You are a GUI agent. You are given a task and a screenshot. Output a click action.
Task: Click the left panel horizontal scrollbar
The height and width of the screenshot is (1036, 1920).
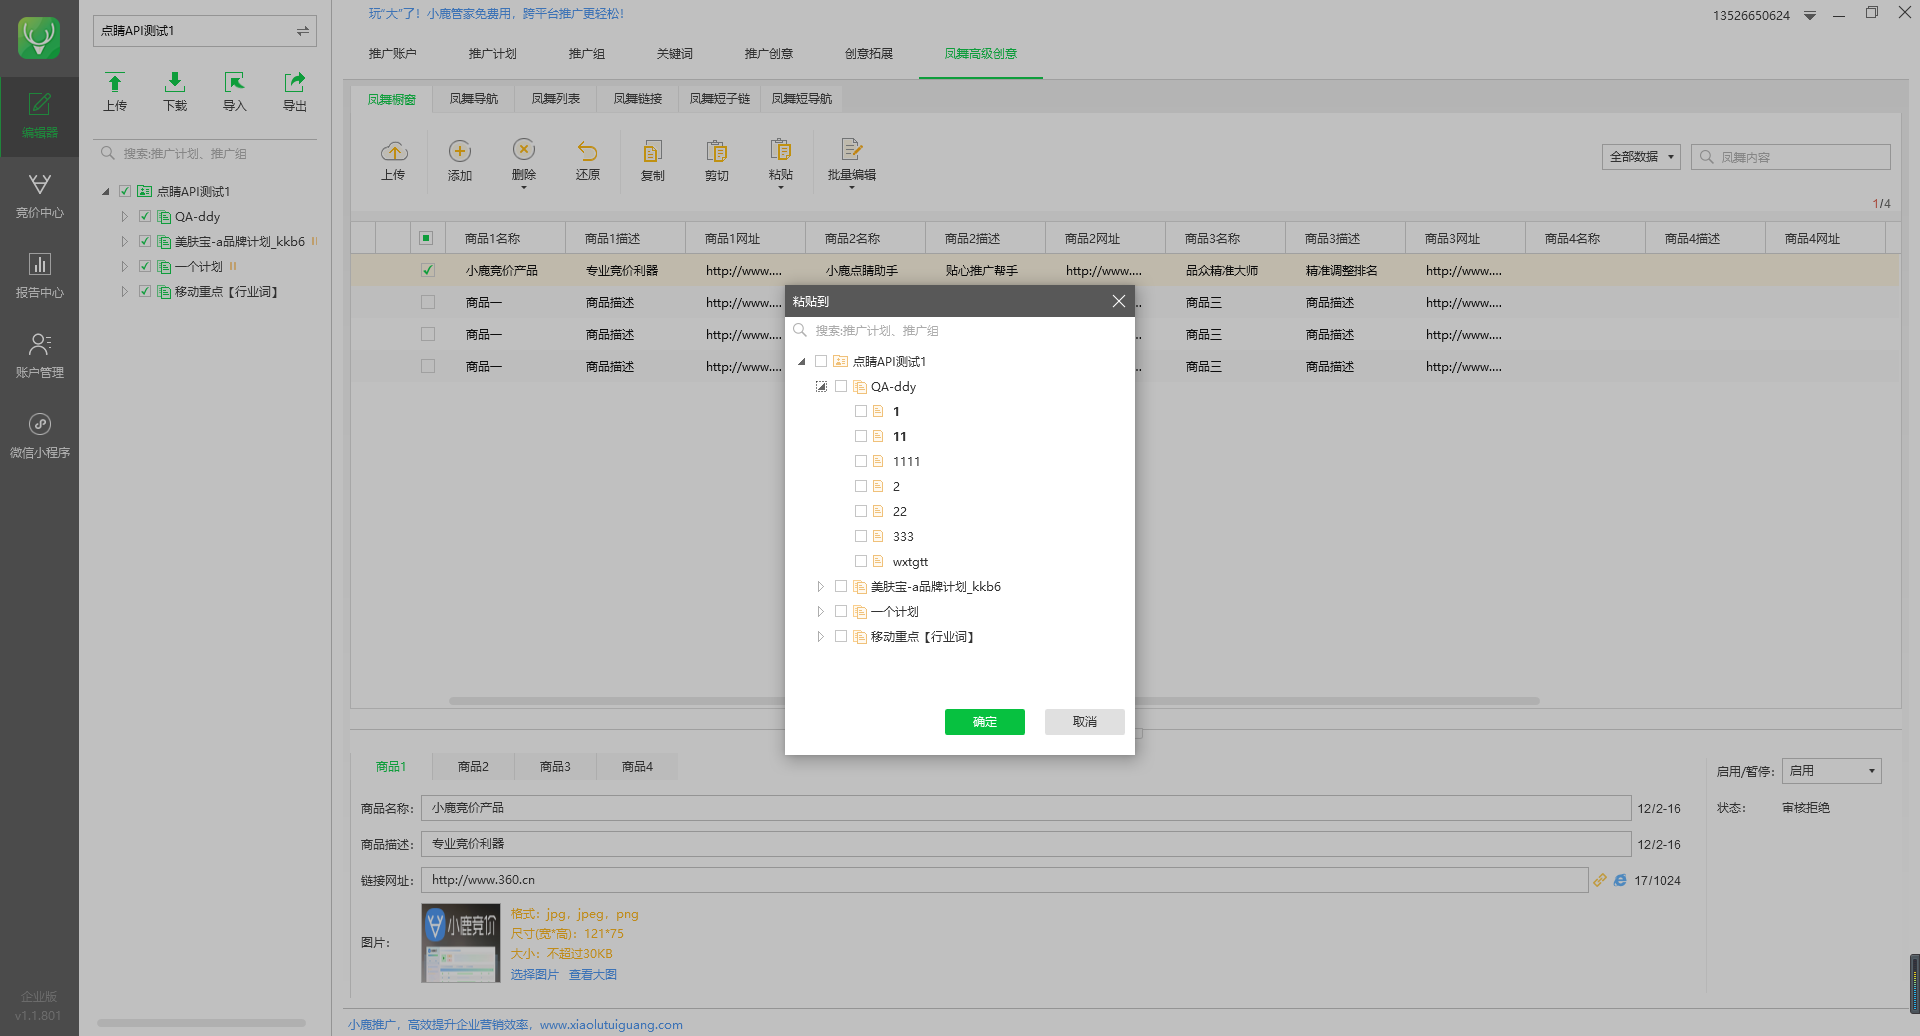[201, 1023]
